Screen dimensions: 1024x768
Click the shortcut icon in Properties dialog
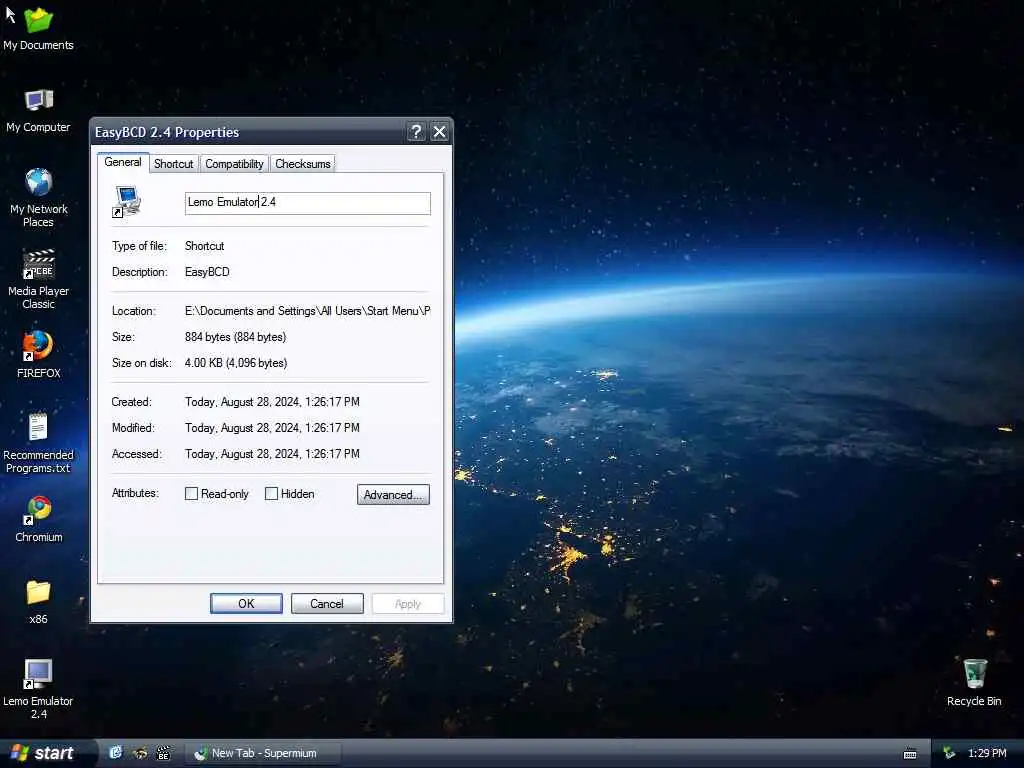pos(127,201)
